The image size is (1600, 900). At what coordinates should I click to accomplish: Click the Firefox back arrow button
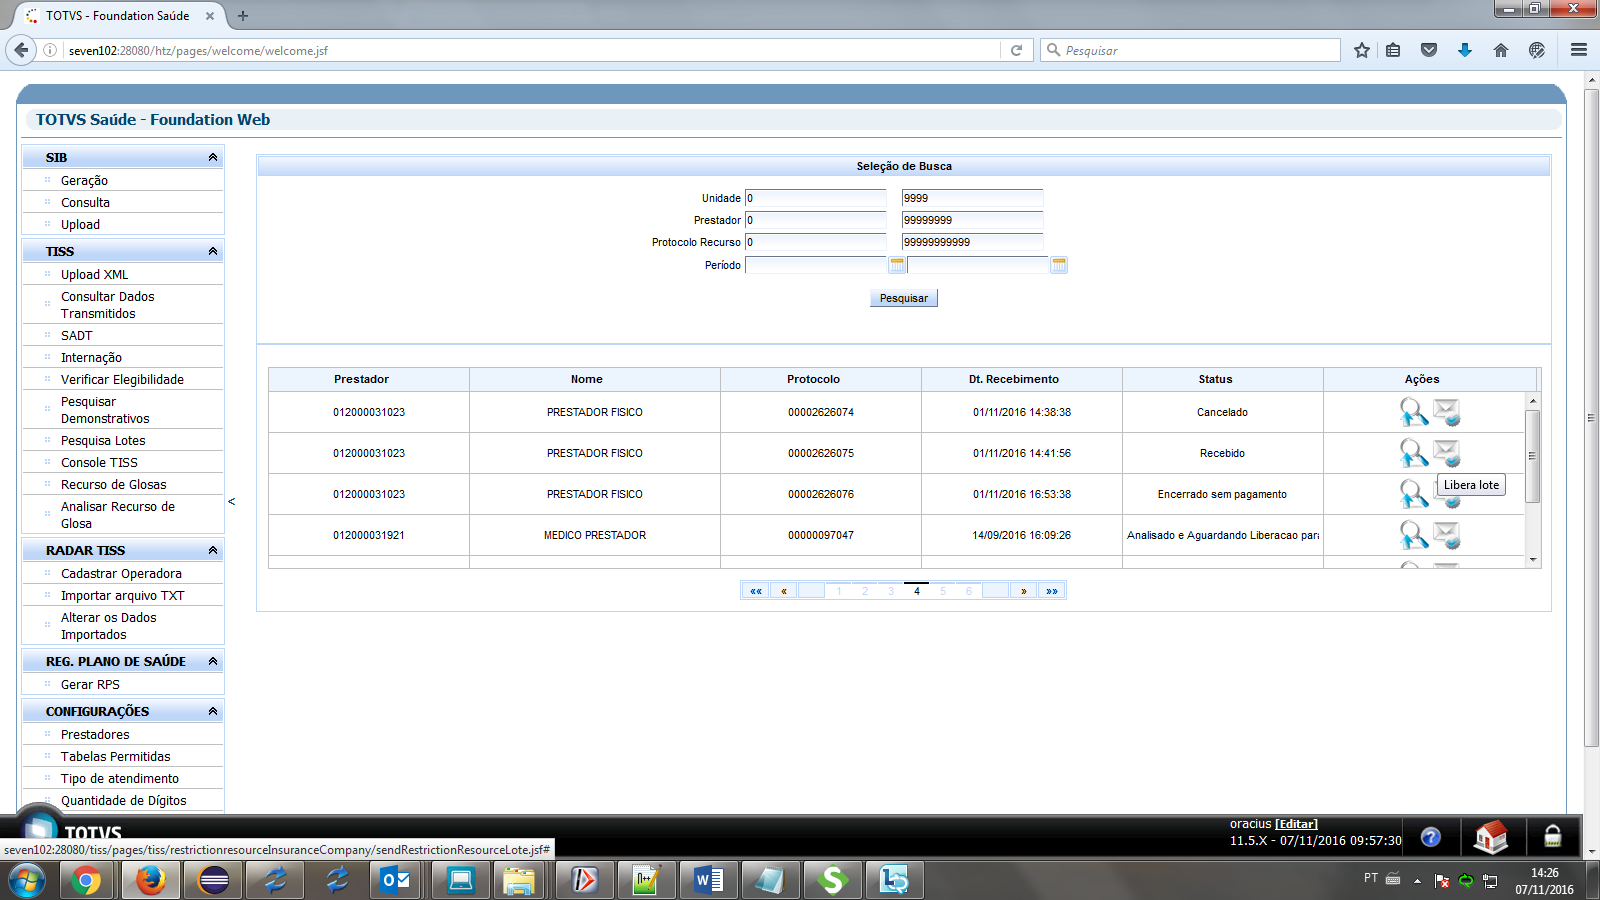point(21,50)
